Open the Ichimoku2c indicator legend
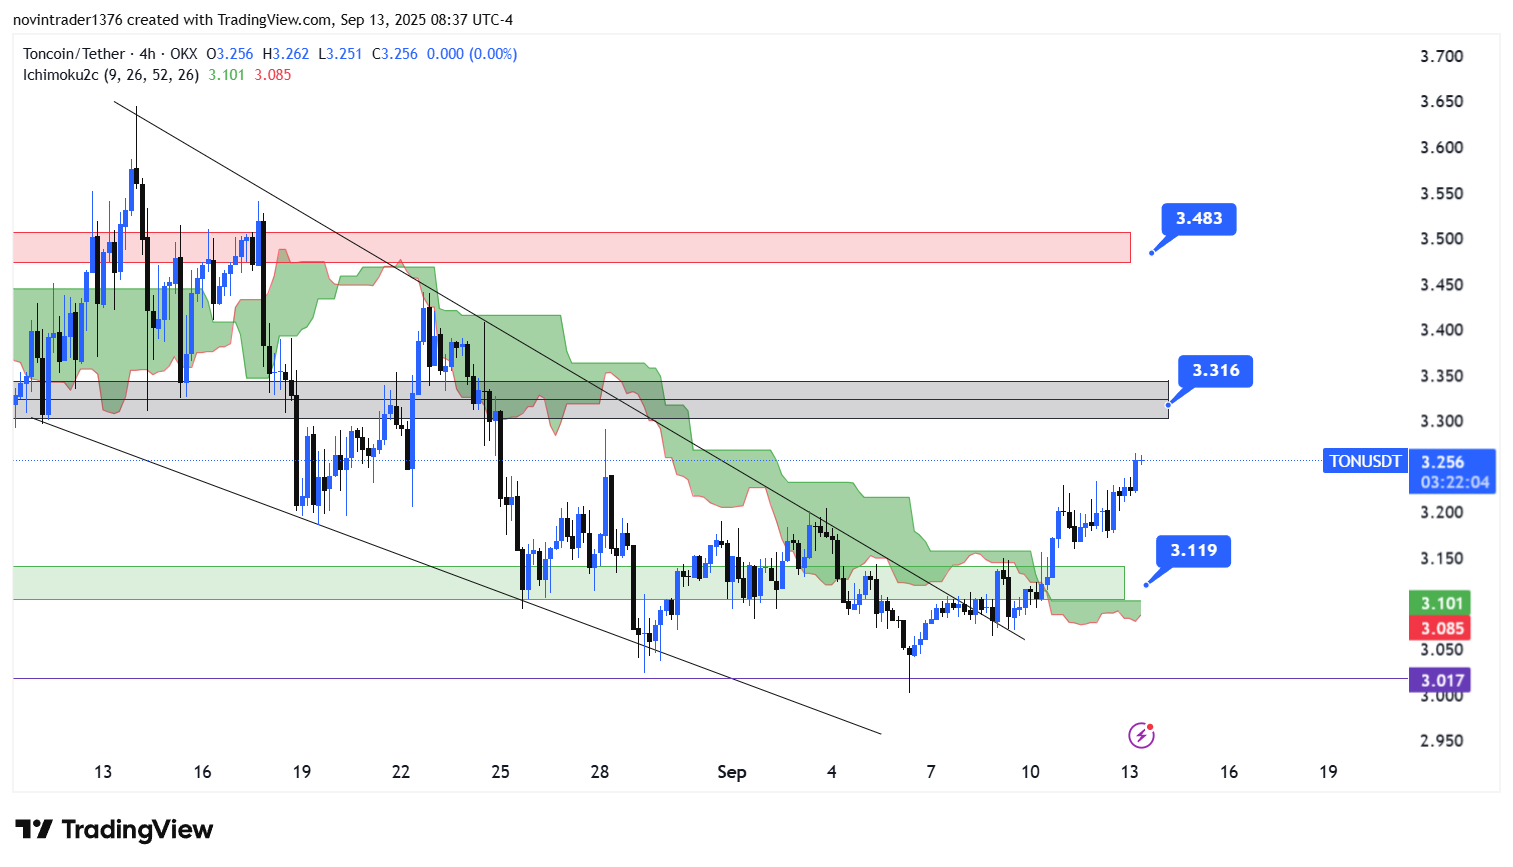 110,75
